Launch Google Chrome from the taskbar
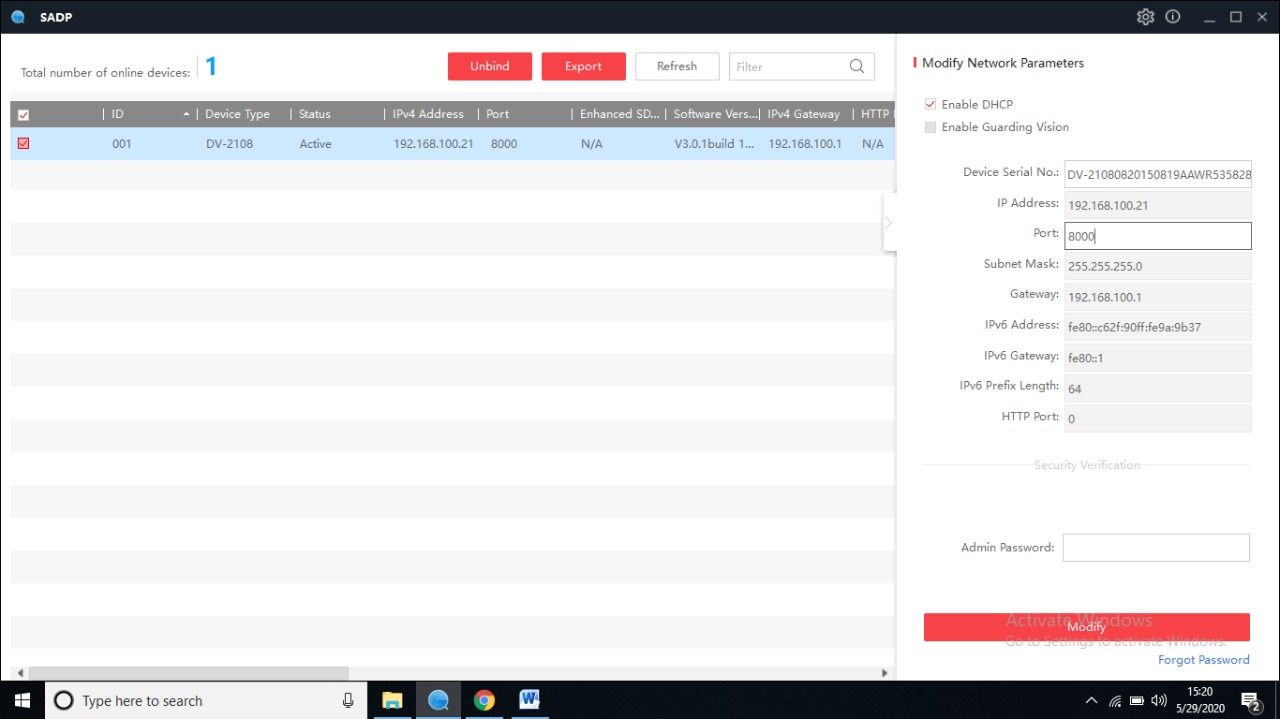 [484, 700]
